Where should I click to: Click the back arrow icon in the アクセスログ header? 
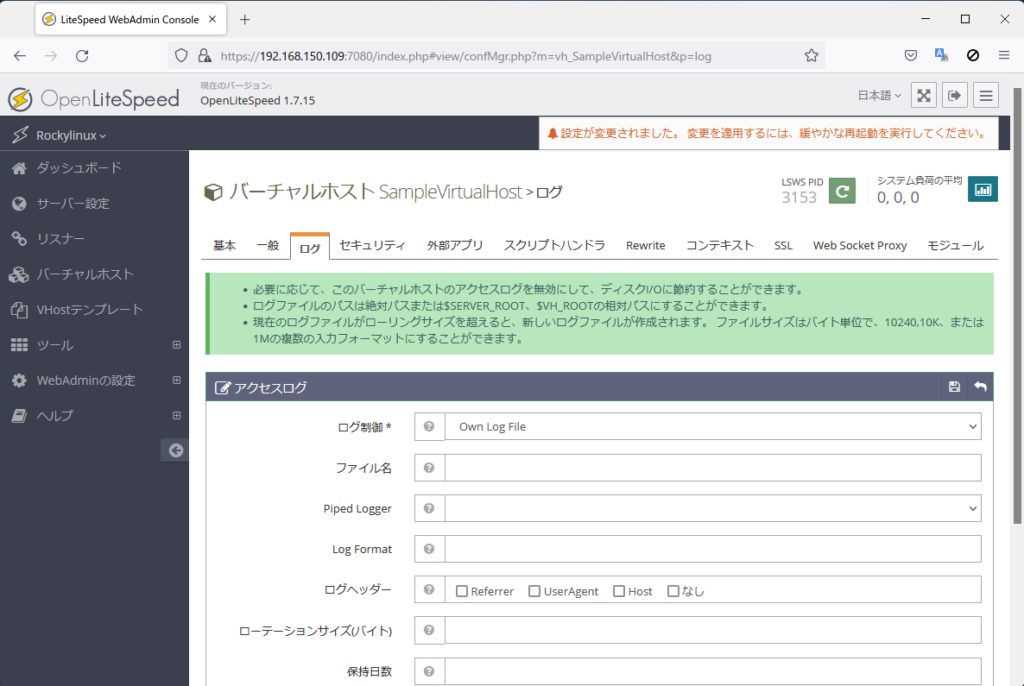(x=980, y=387)
